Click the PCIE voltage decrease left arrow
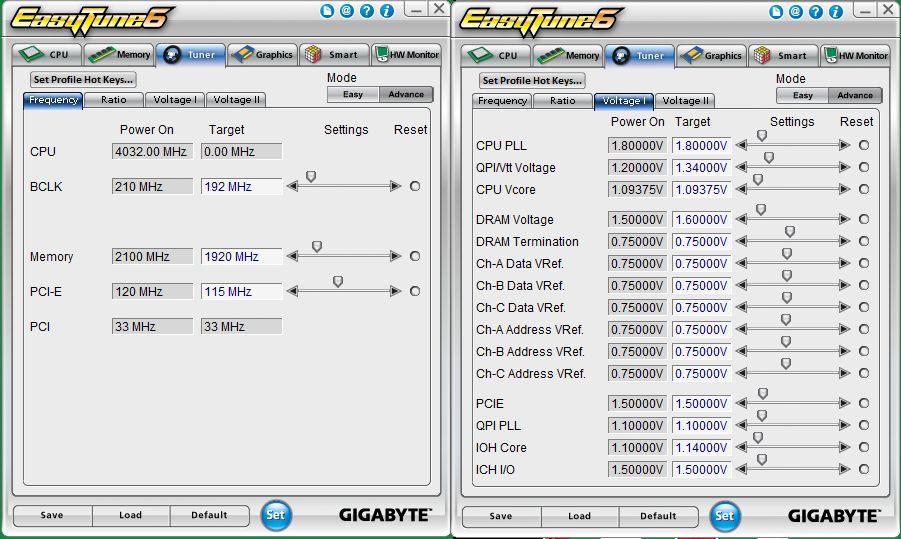Image resolution: width=901 pixels, height=539 pixels. (741, 403)
